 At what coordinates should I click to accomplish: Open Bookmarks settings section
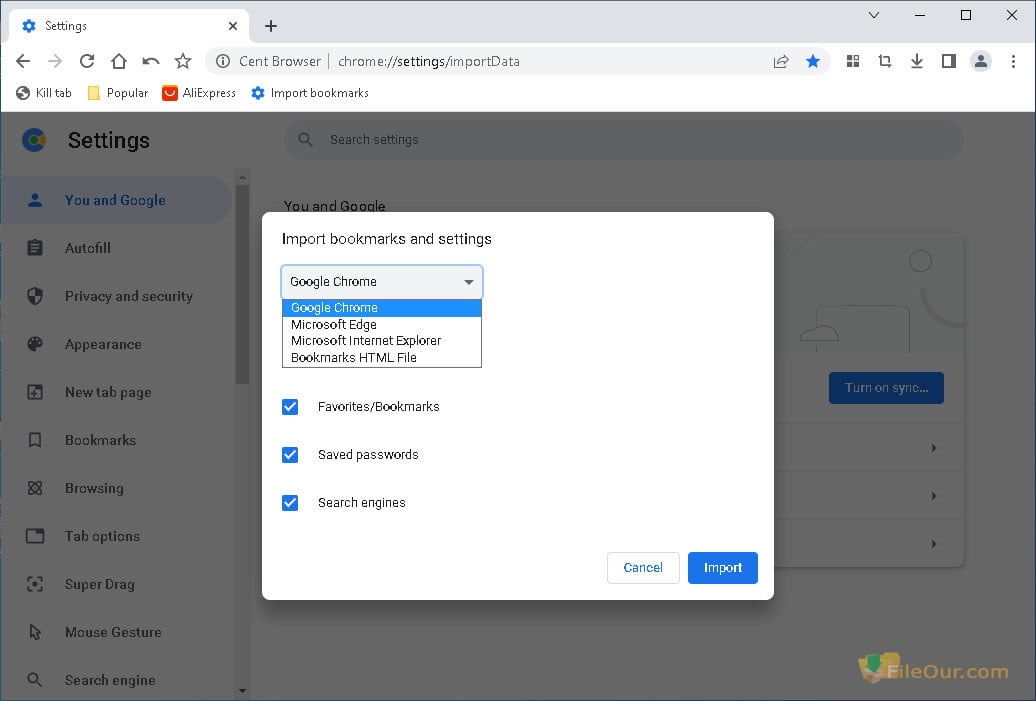[x=116, y=440]
